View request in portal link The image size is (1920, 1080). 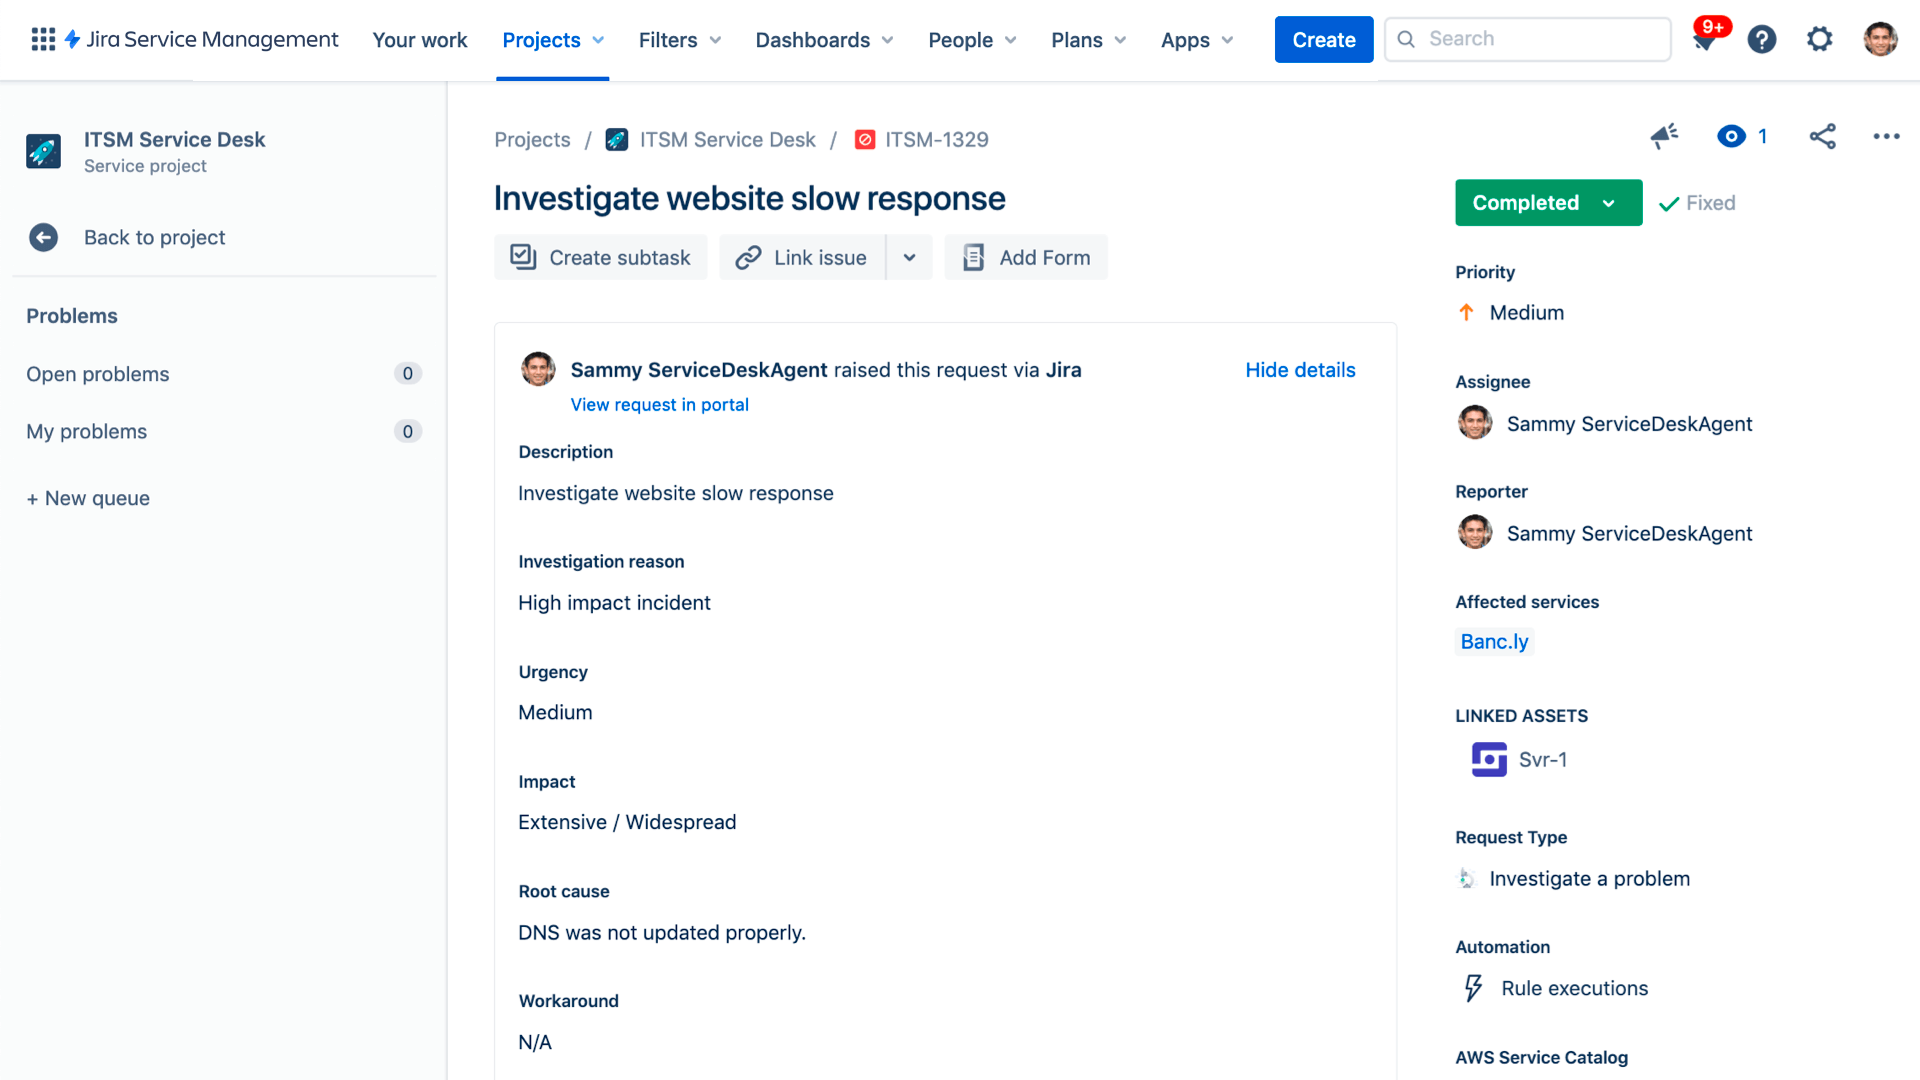pyautogui.click(x=659, y=404)
